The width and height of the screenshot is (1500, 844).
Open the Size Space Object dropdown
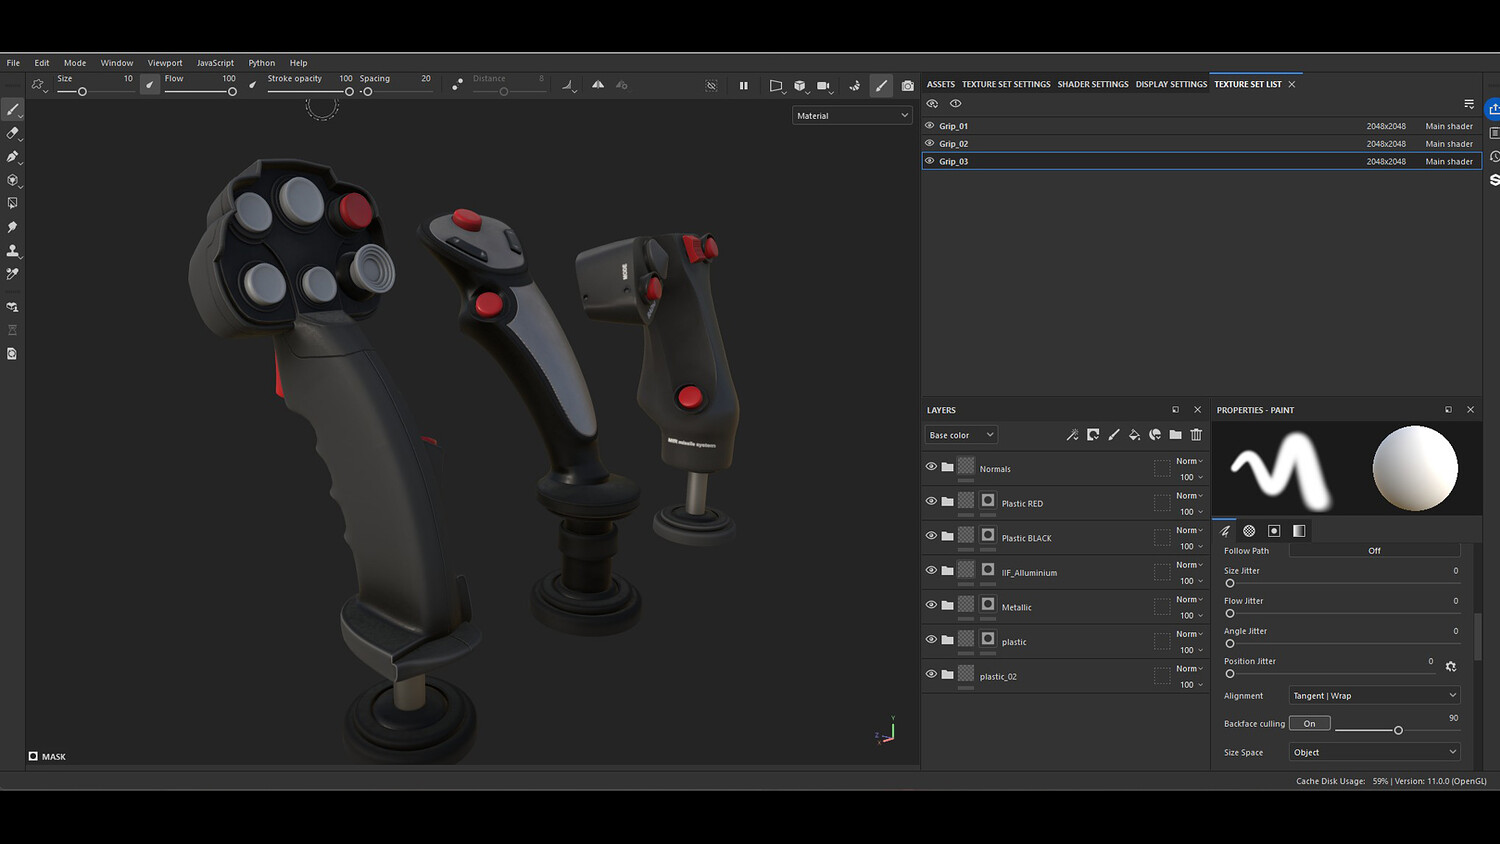pyautogui.click(x=1374, y=752)
